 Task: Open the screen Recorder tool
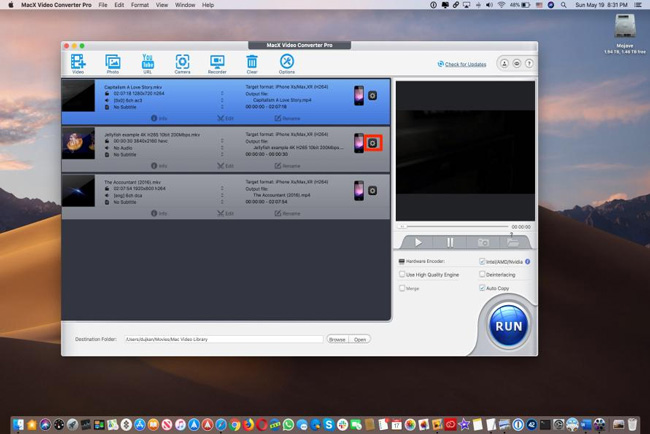click(217, 63)
